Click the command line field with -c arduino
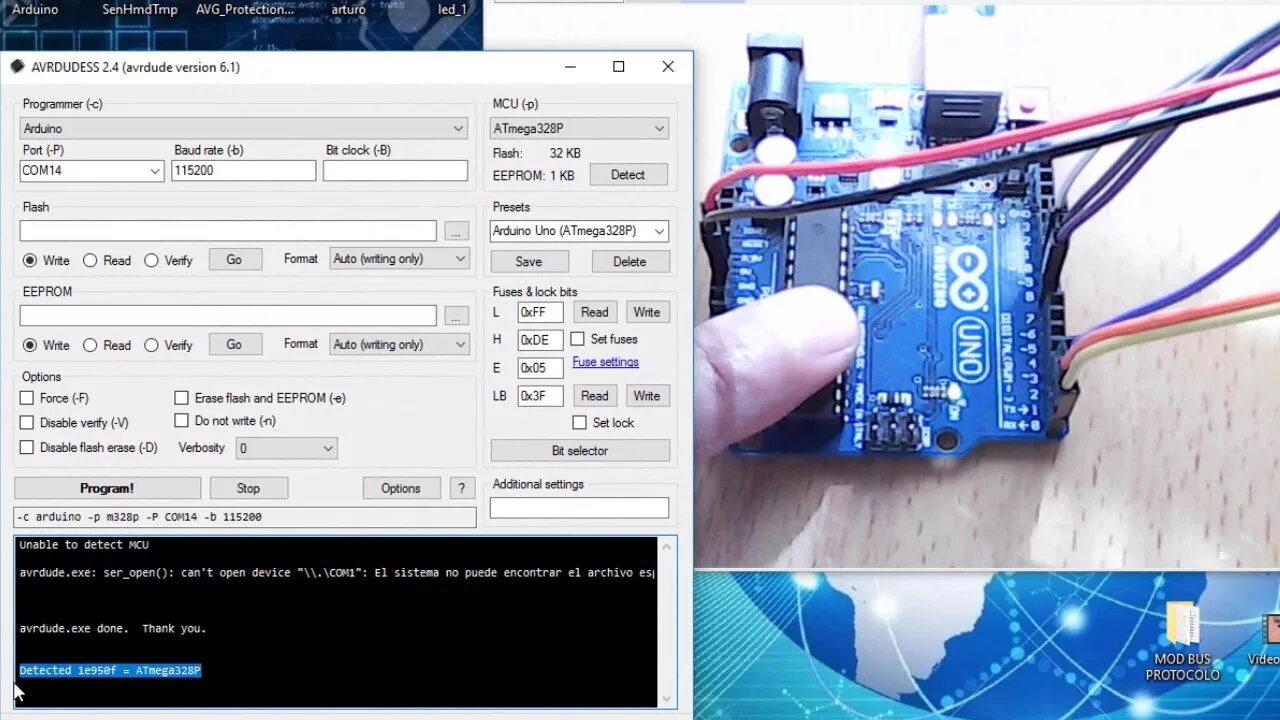The height and width of the screenshot is (720, 1280). [x=245, y=517]
